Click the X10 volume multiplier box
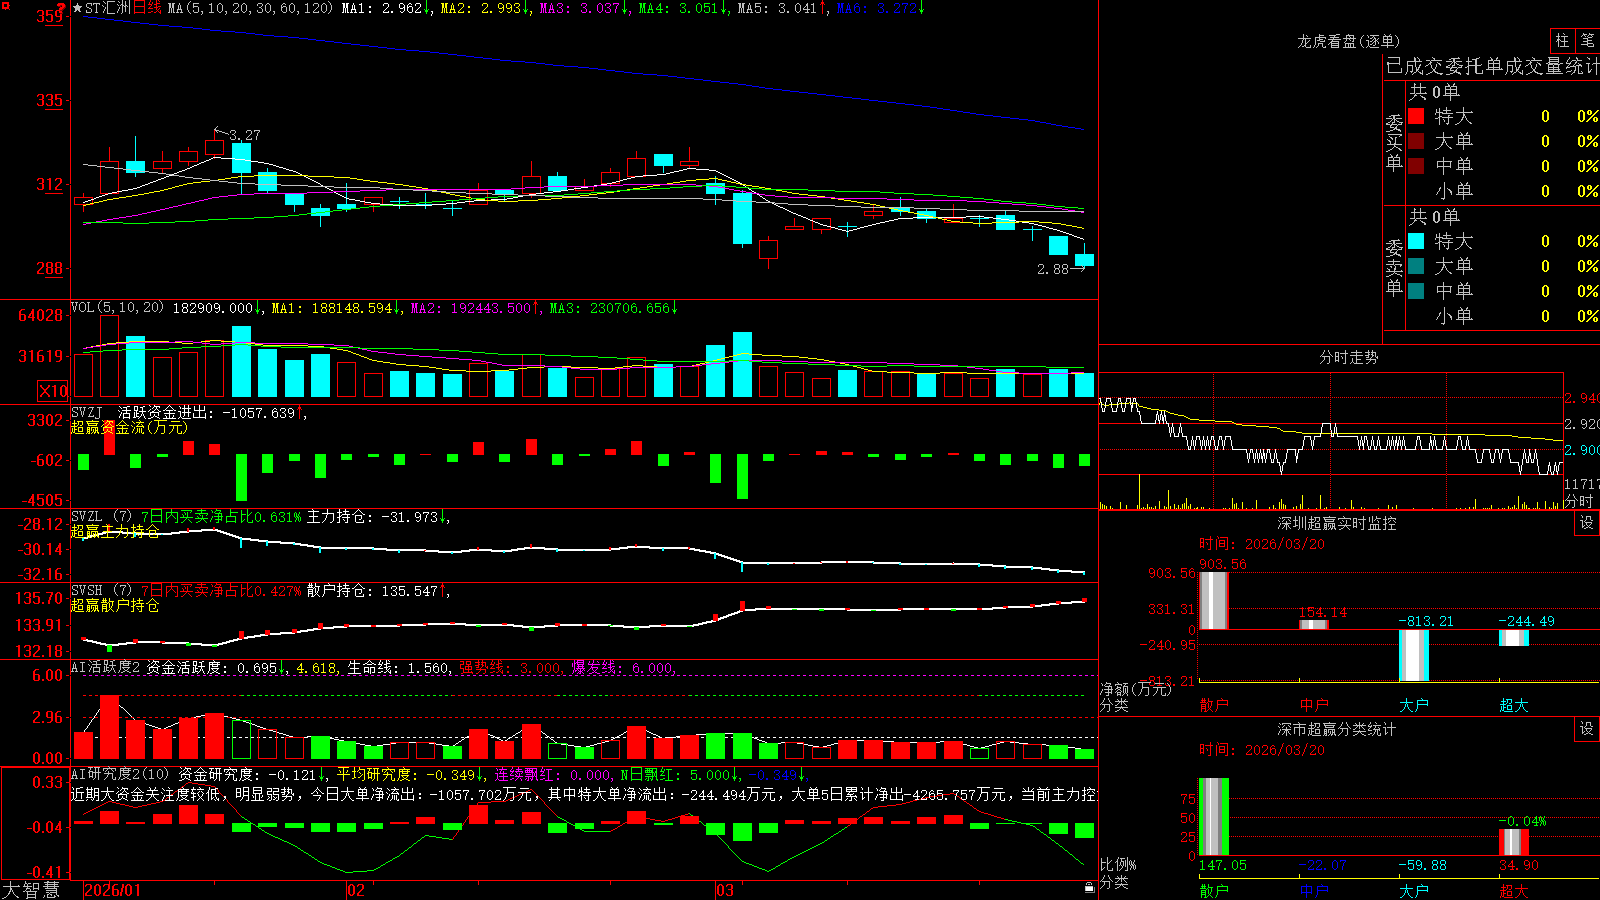Viewport: 1600px width, 900px height. click(x=53, y=391)
